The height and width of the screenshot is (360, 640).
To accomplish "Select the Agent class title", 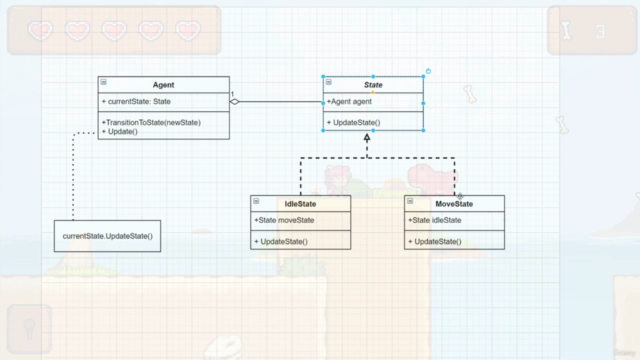I will [163, 85].
